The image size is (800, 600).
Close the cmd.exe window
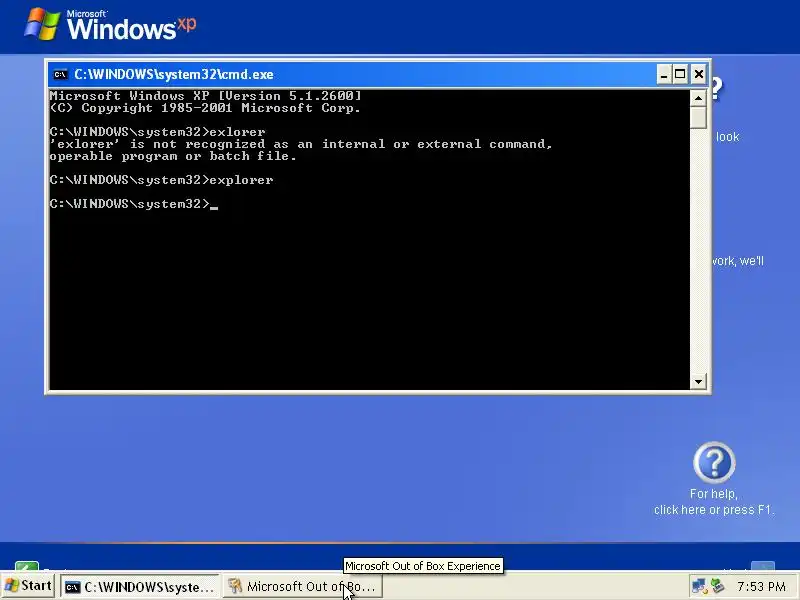pos(698,74)
